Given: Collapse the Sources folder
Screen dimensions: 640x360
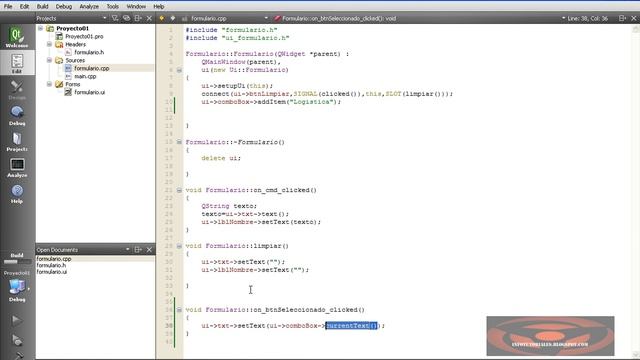Looking at the screenshot, I should pyautogui.click(x=49, y=60).
